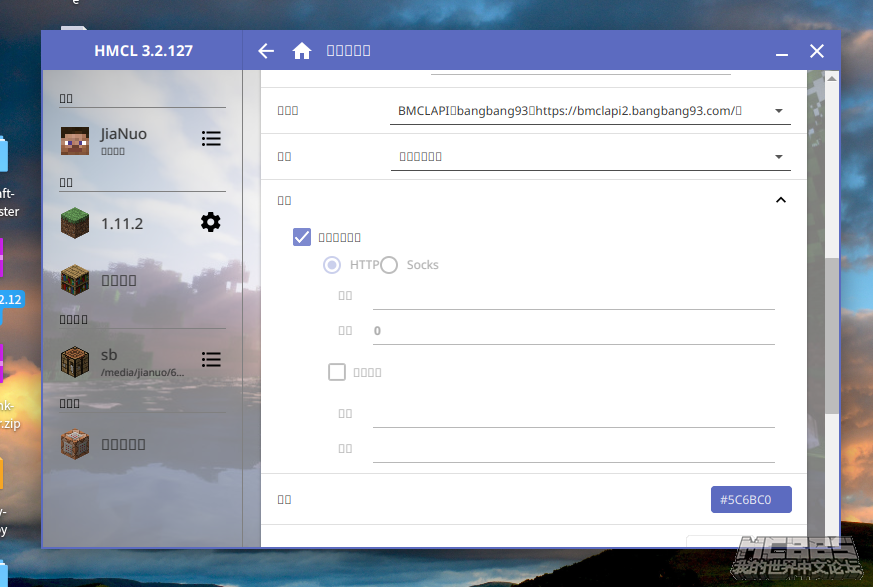Open the BMCLAPI download source dropdown

coord(590,111)
